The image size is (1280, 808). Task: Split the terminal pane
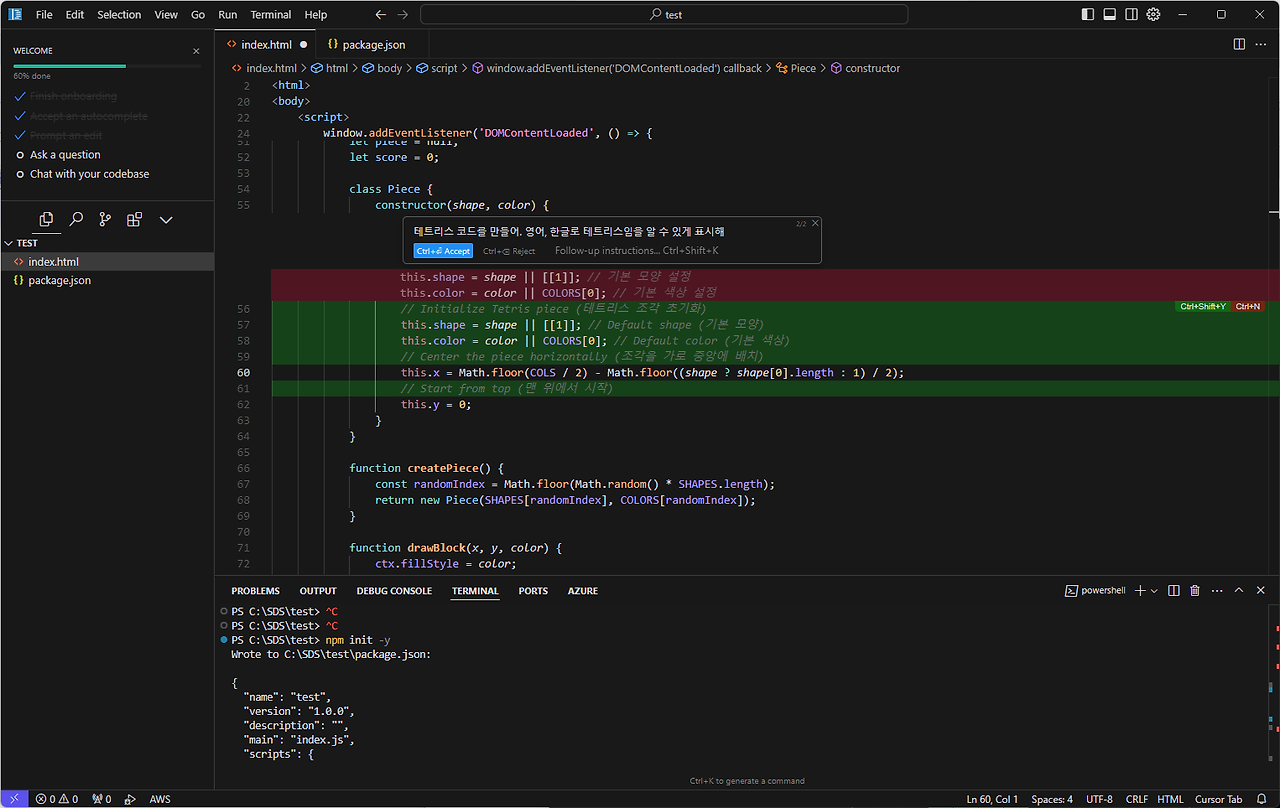point(1174,591)
